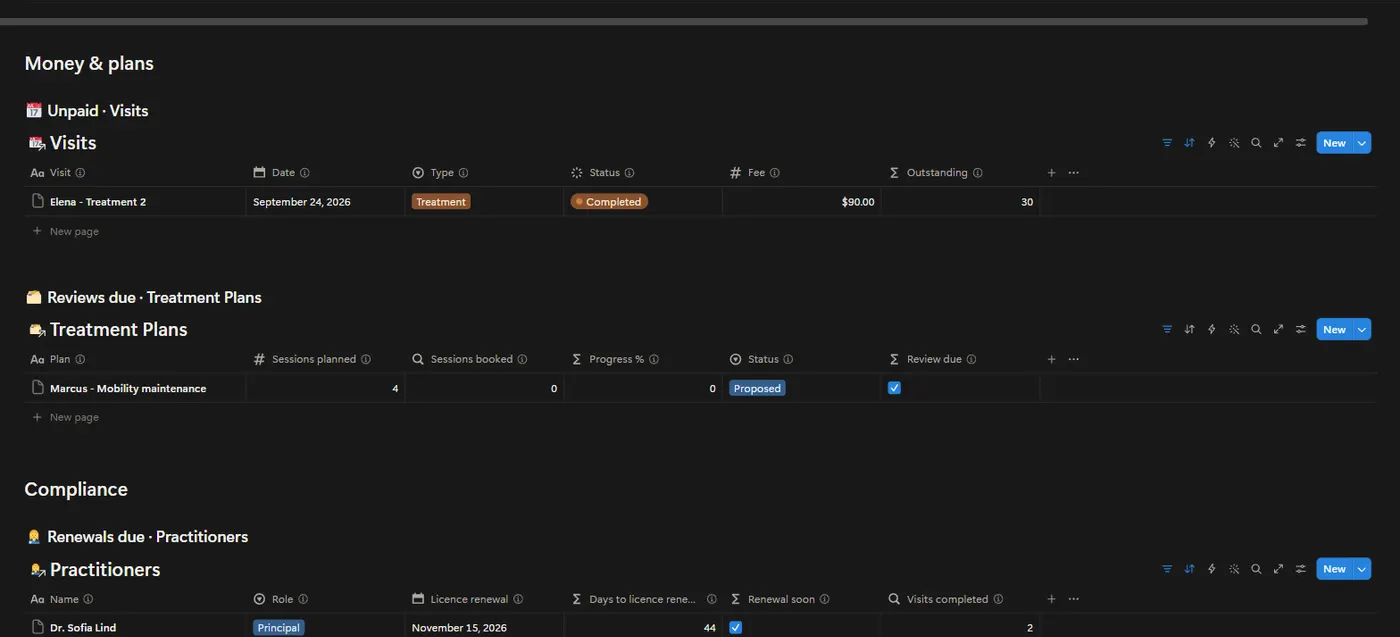Open Practitioners database as full page
The height and width of the screenshot is (637, 1400).
tap(1278, 569)
